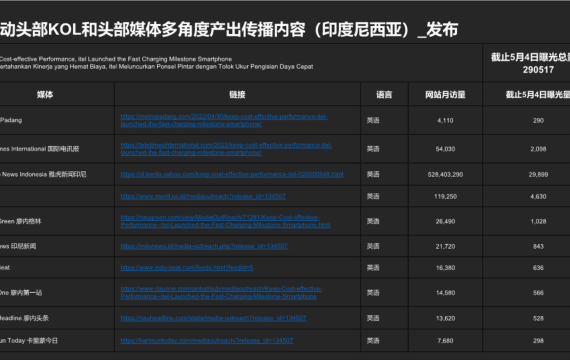Open the karimuntoday.com mediaoutreach link
This screenshot has height=360, width=570.
[206, 341]
